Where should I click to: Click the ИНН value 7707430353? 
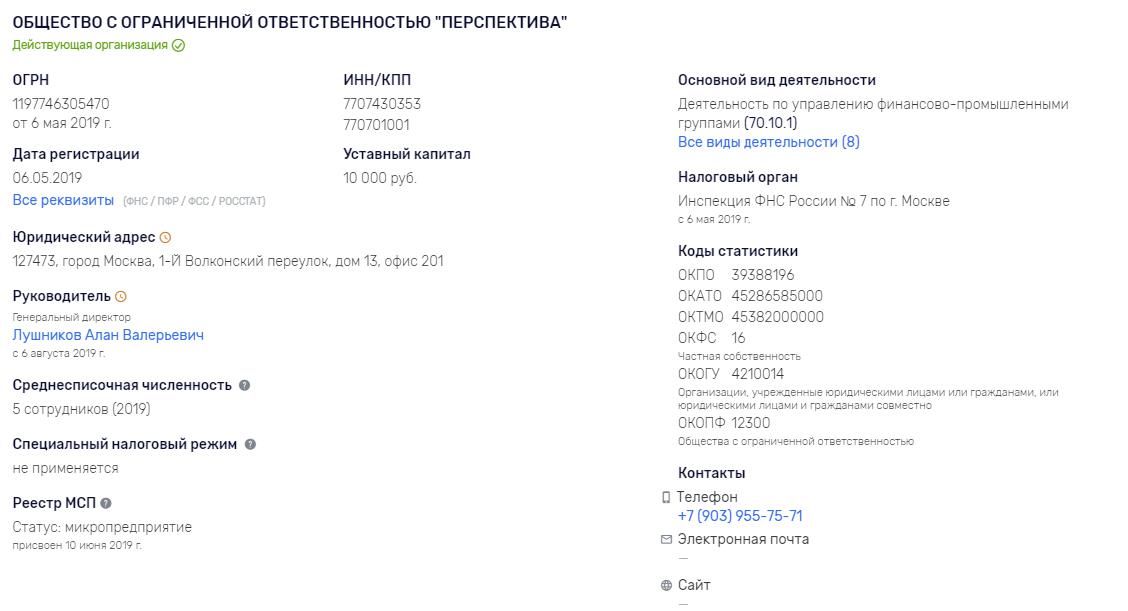[x=382, y=104]
